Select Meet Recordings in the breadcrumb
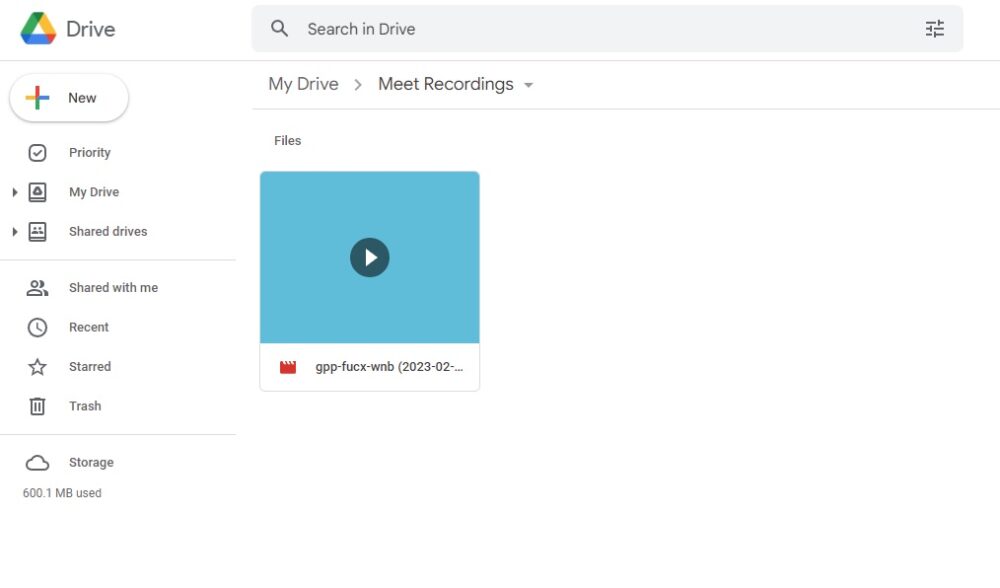The width and height of the screenshot is (1000, 588). [x=445, y=84]
